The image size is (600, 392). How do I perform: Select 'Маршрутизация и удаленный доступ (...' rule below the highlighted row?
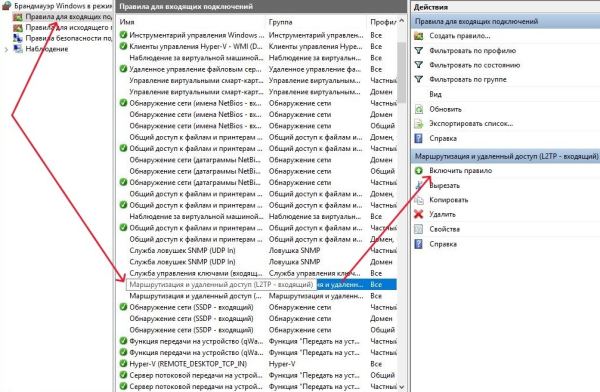[256, 296]
